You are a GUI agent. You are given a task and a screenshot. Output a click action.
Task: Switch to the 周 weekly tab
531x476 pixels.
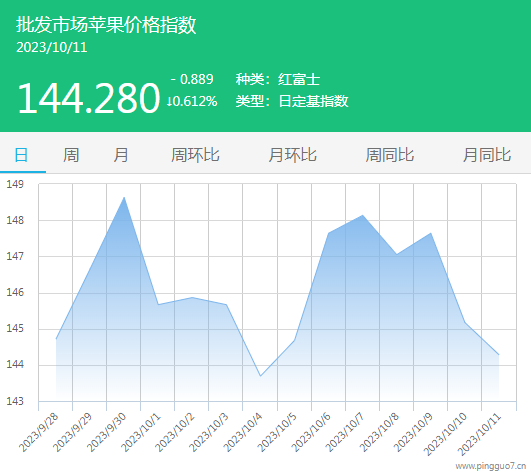(71, 155)
